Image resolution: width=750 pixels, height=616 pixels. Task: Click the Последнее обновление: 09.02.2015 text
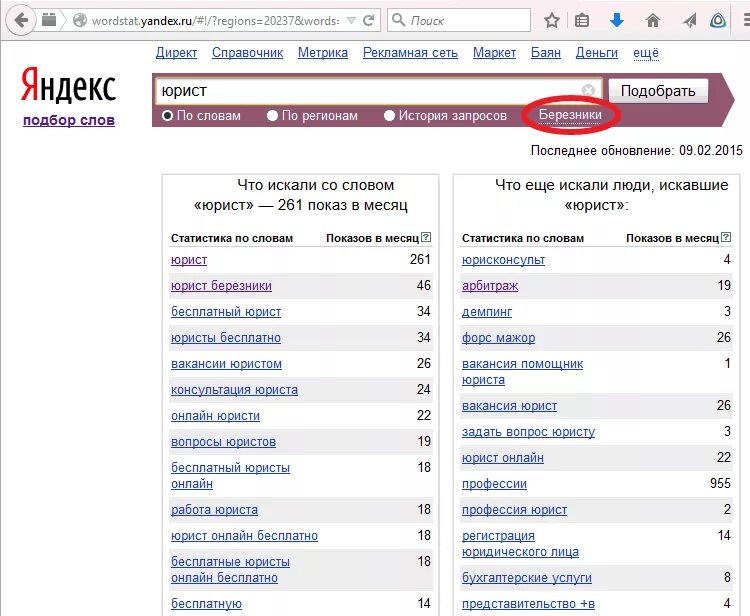637,151
